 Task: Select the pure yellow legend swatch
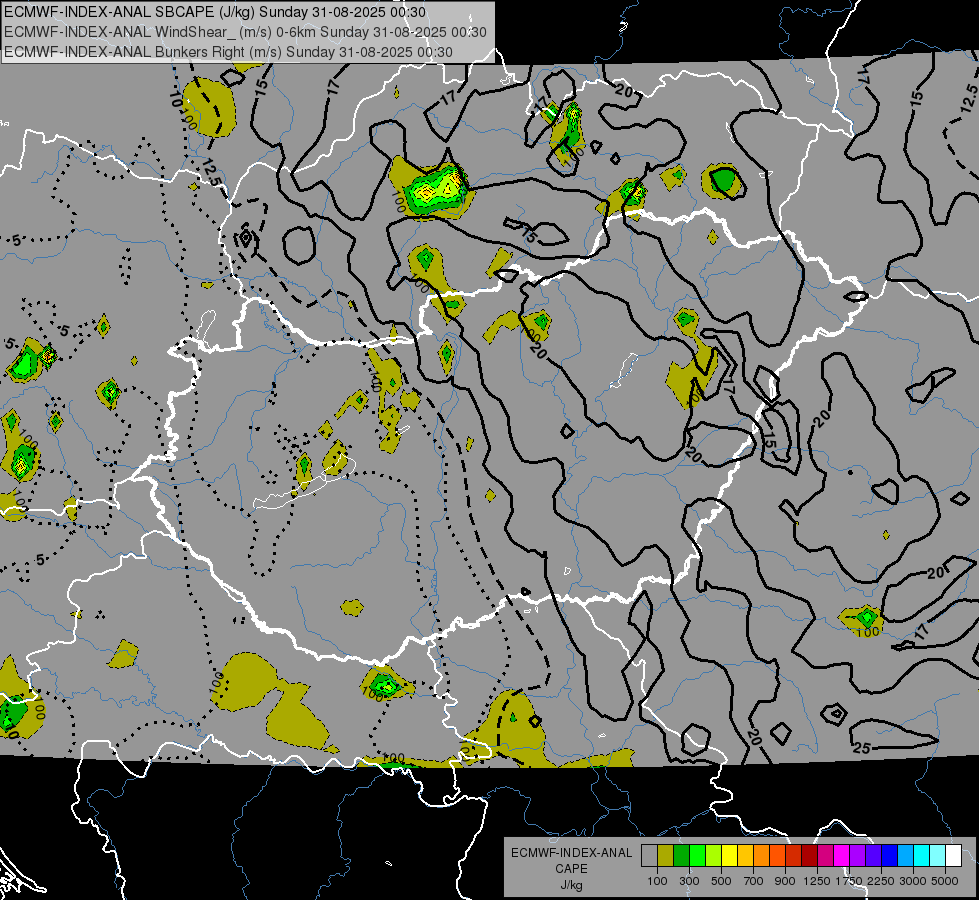(729, 855)
